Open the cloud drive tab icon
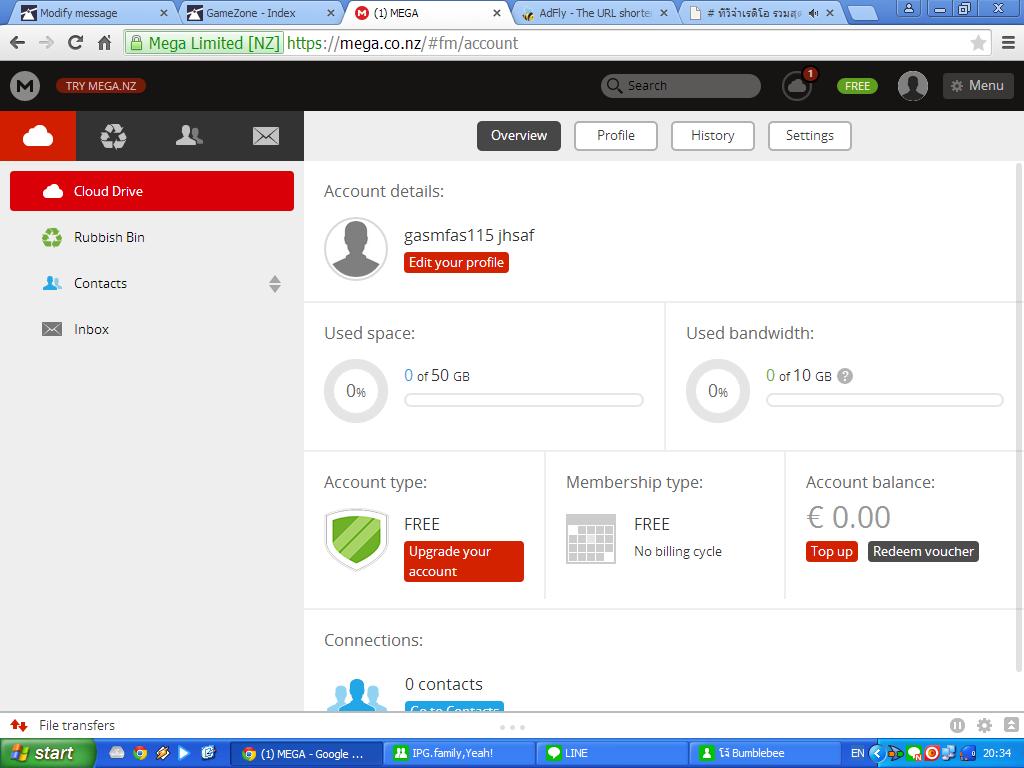1024x768 pixels. (x=38, y=136)
